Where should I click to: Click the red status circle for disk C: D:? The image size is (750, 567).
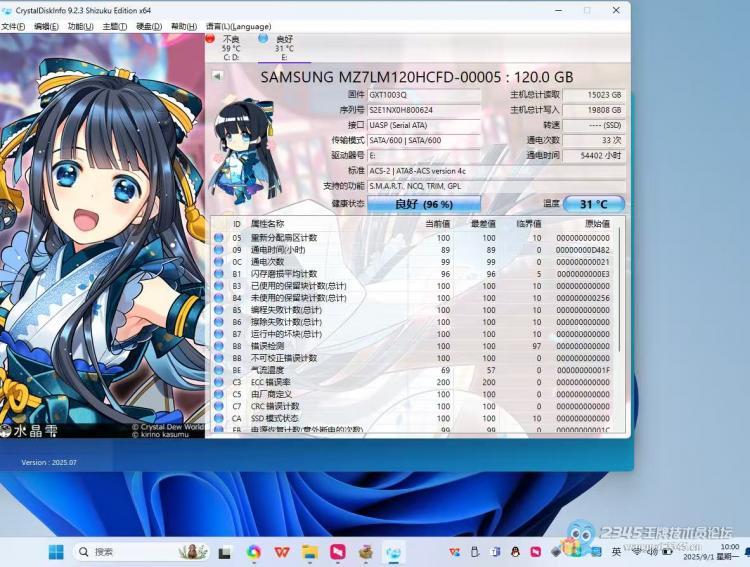tap(210, 39)
